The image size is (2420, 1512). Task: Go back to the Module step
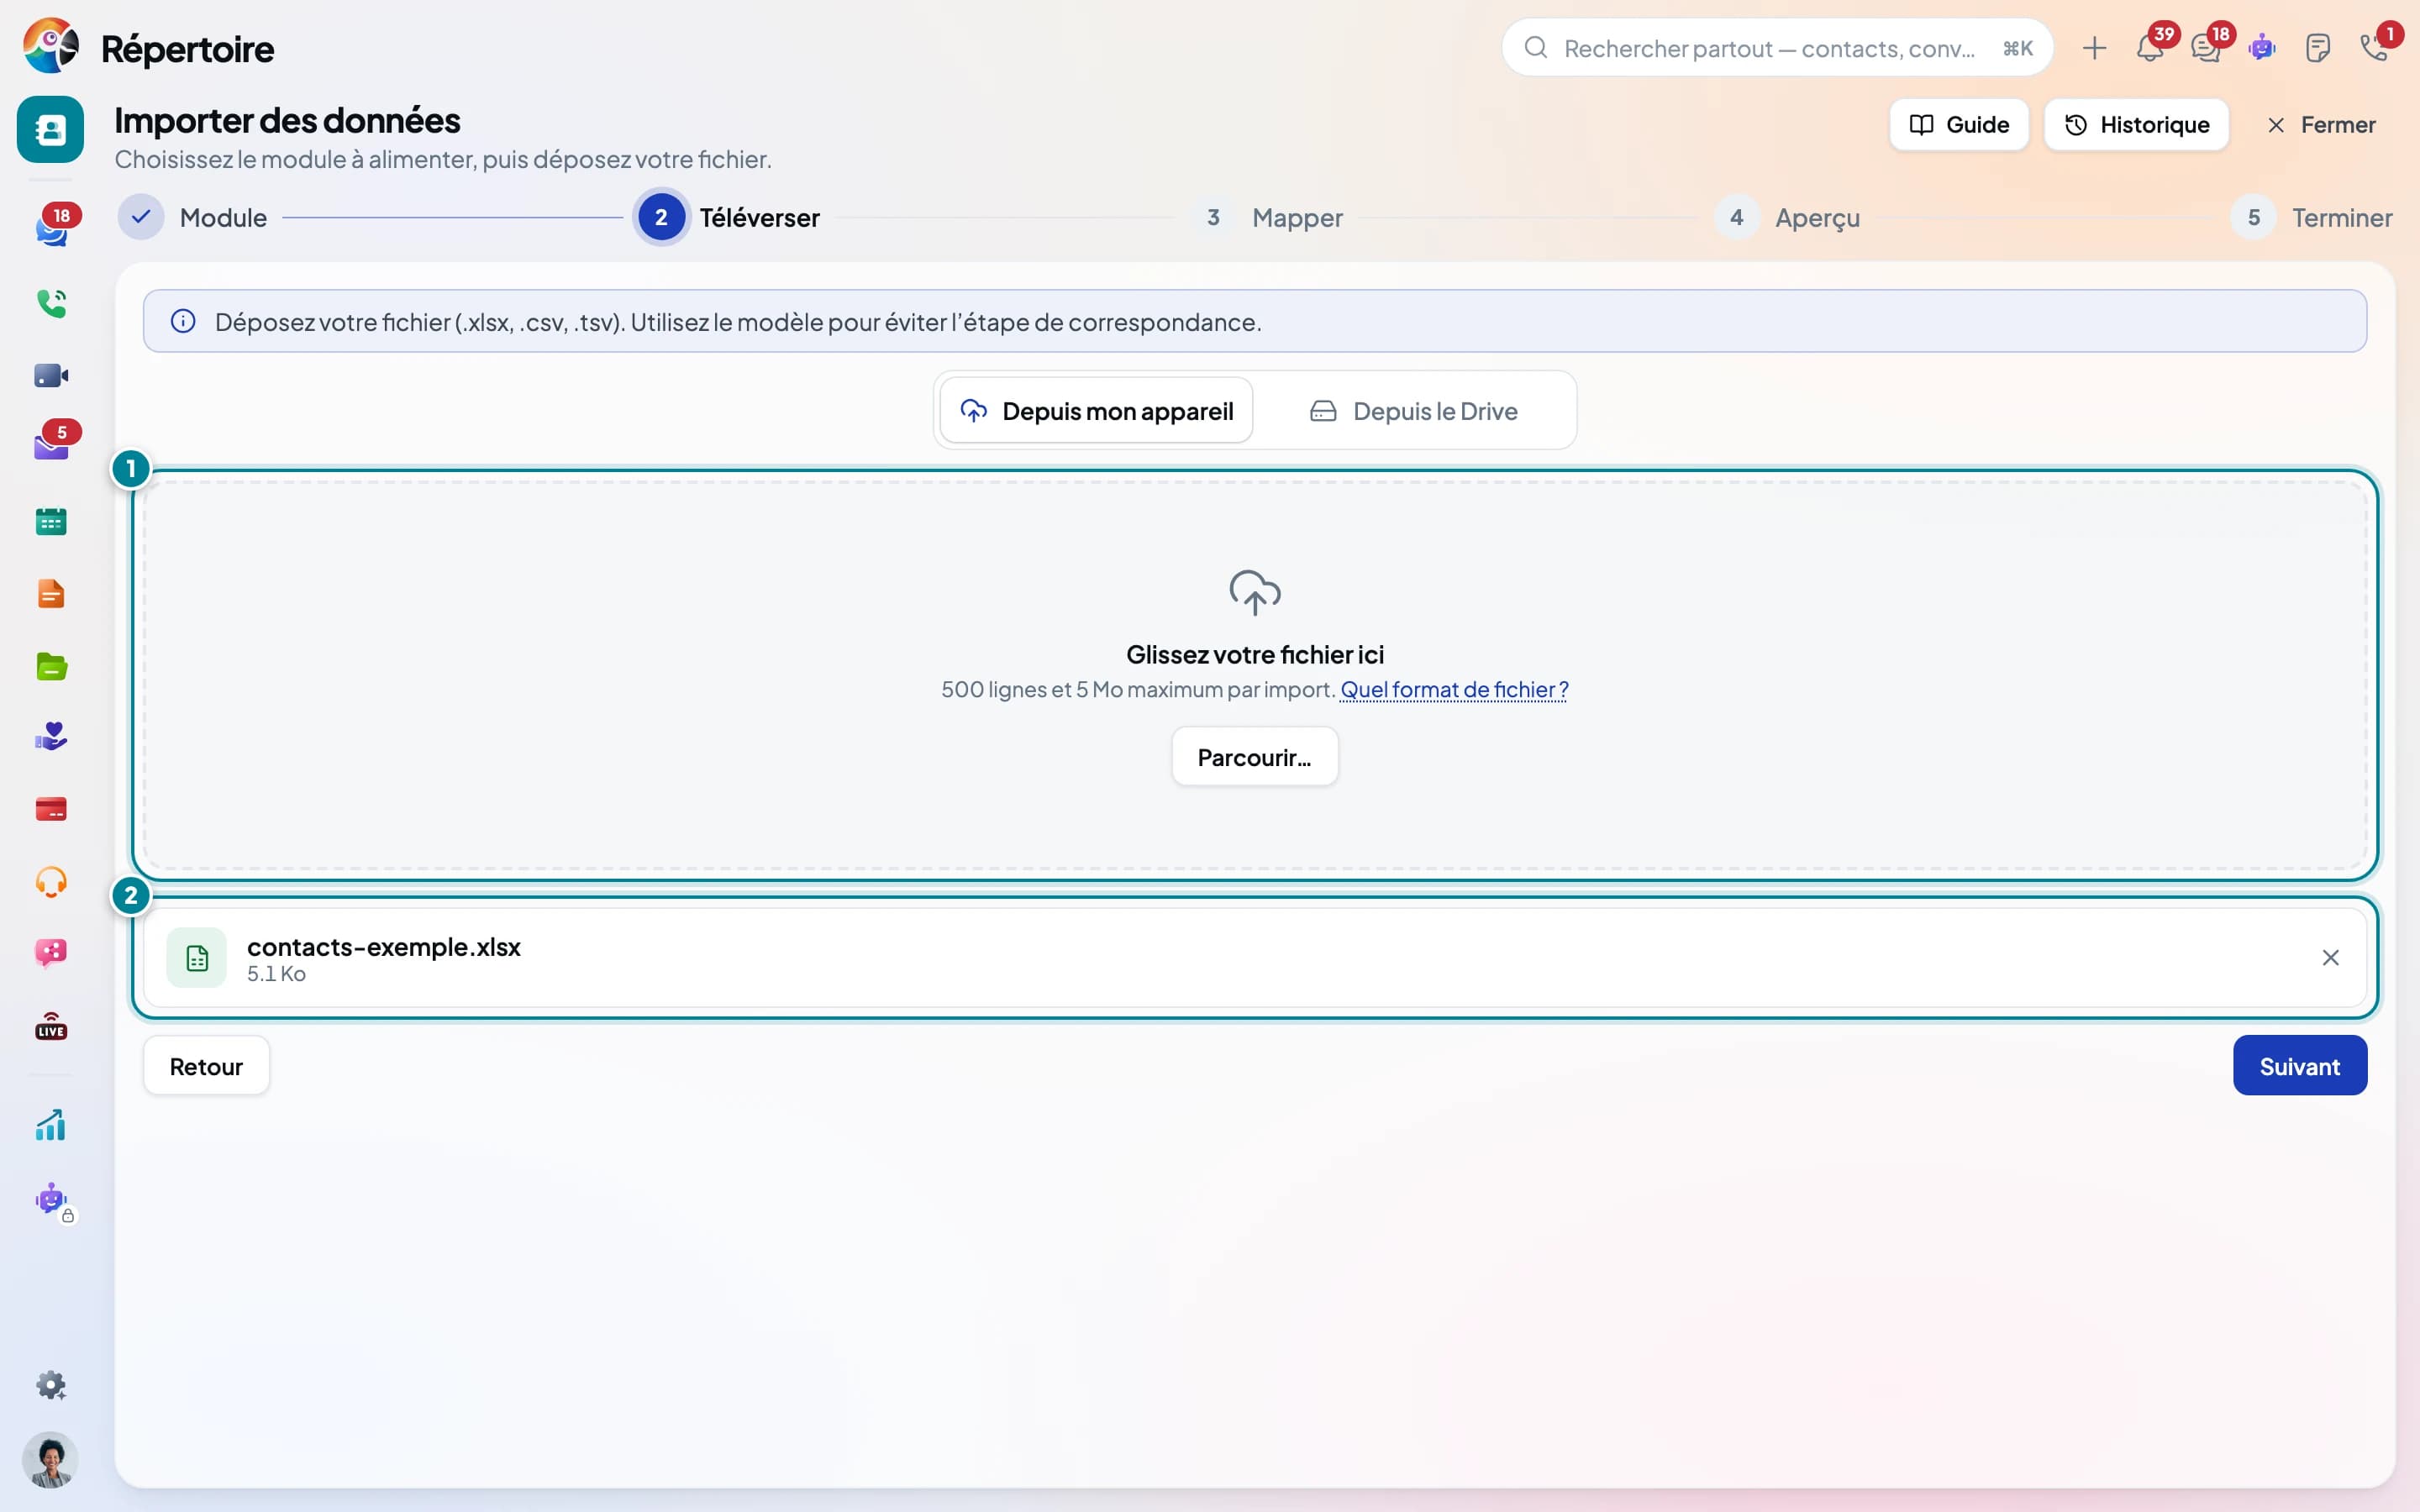pyautogui.click(x=193, y=217)
